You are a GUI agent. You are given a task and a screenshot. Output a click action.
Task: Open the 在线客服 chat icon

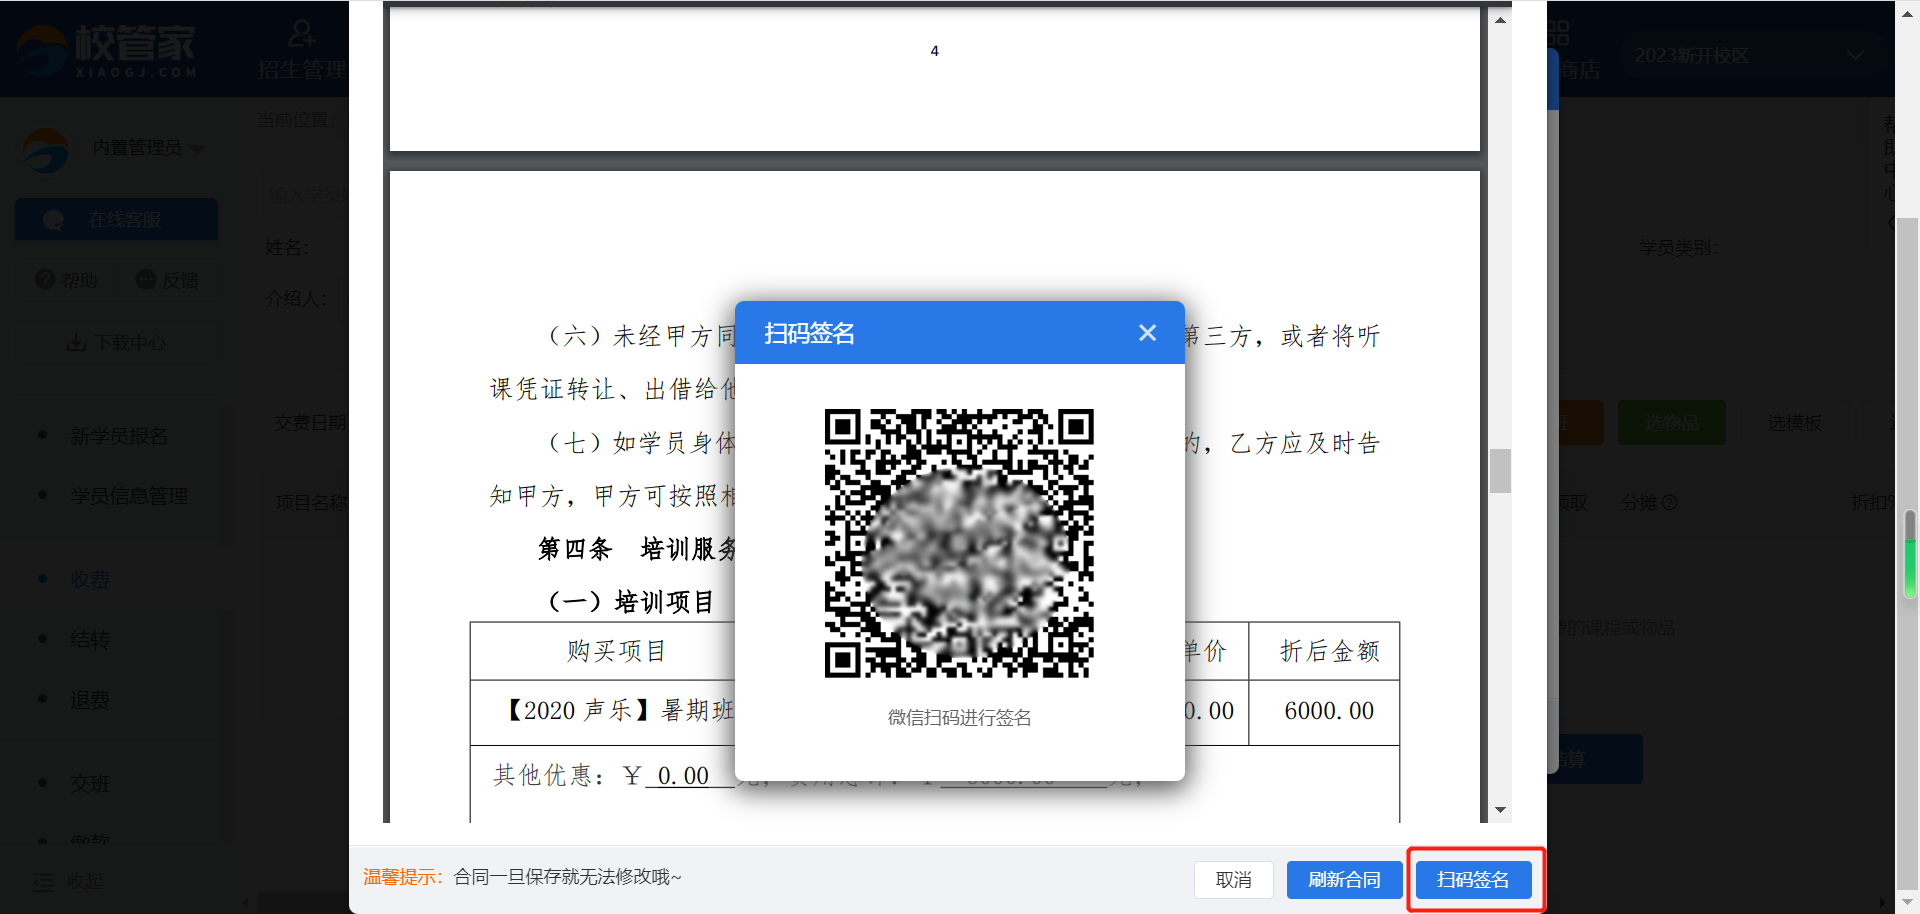click(54, 220)
